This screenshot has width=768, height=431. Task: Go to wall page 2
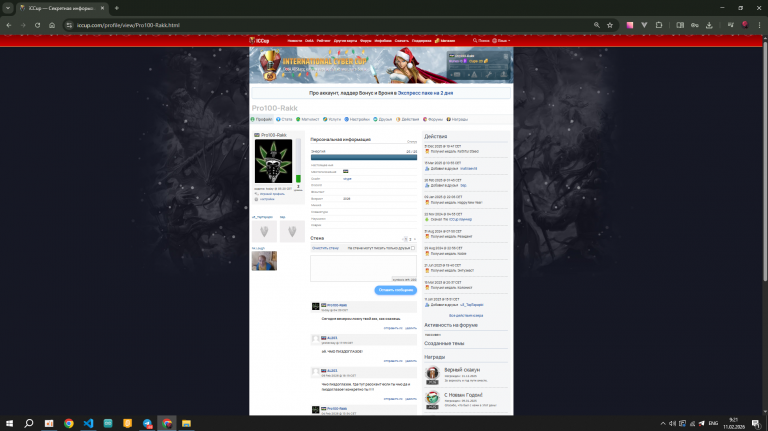410,239
